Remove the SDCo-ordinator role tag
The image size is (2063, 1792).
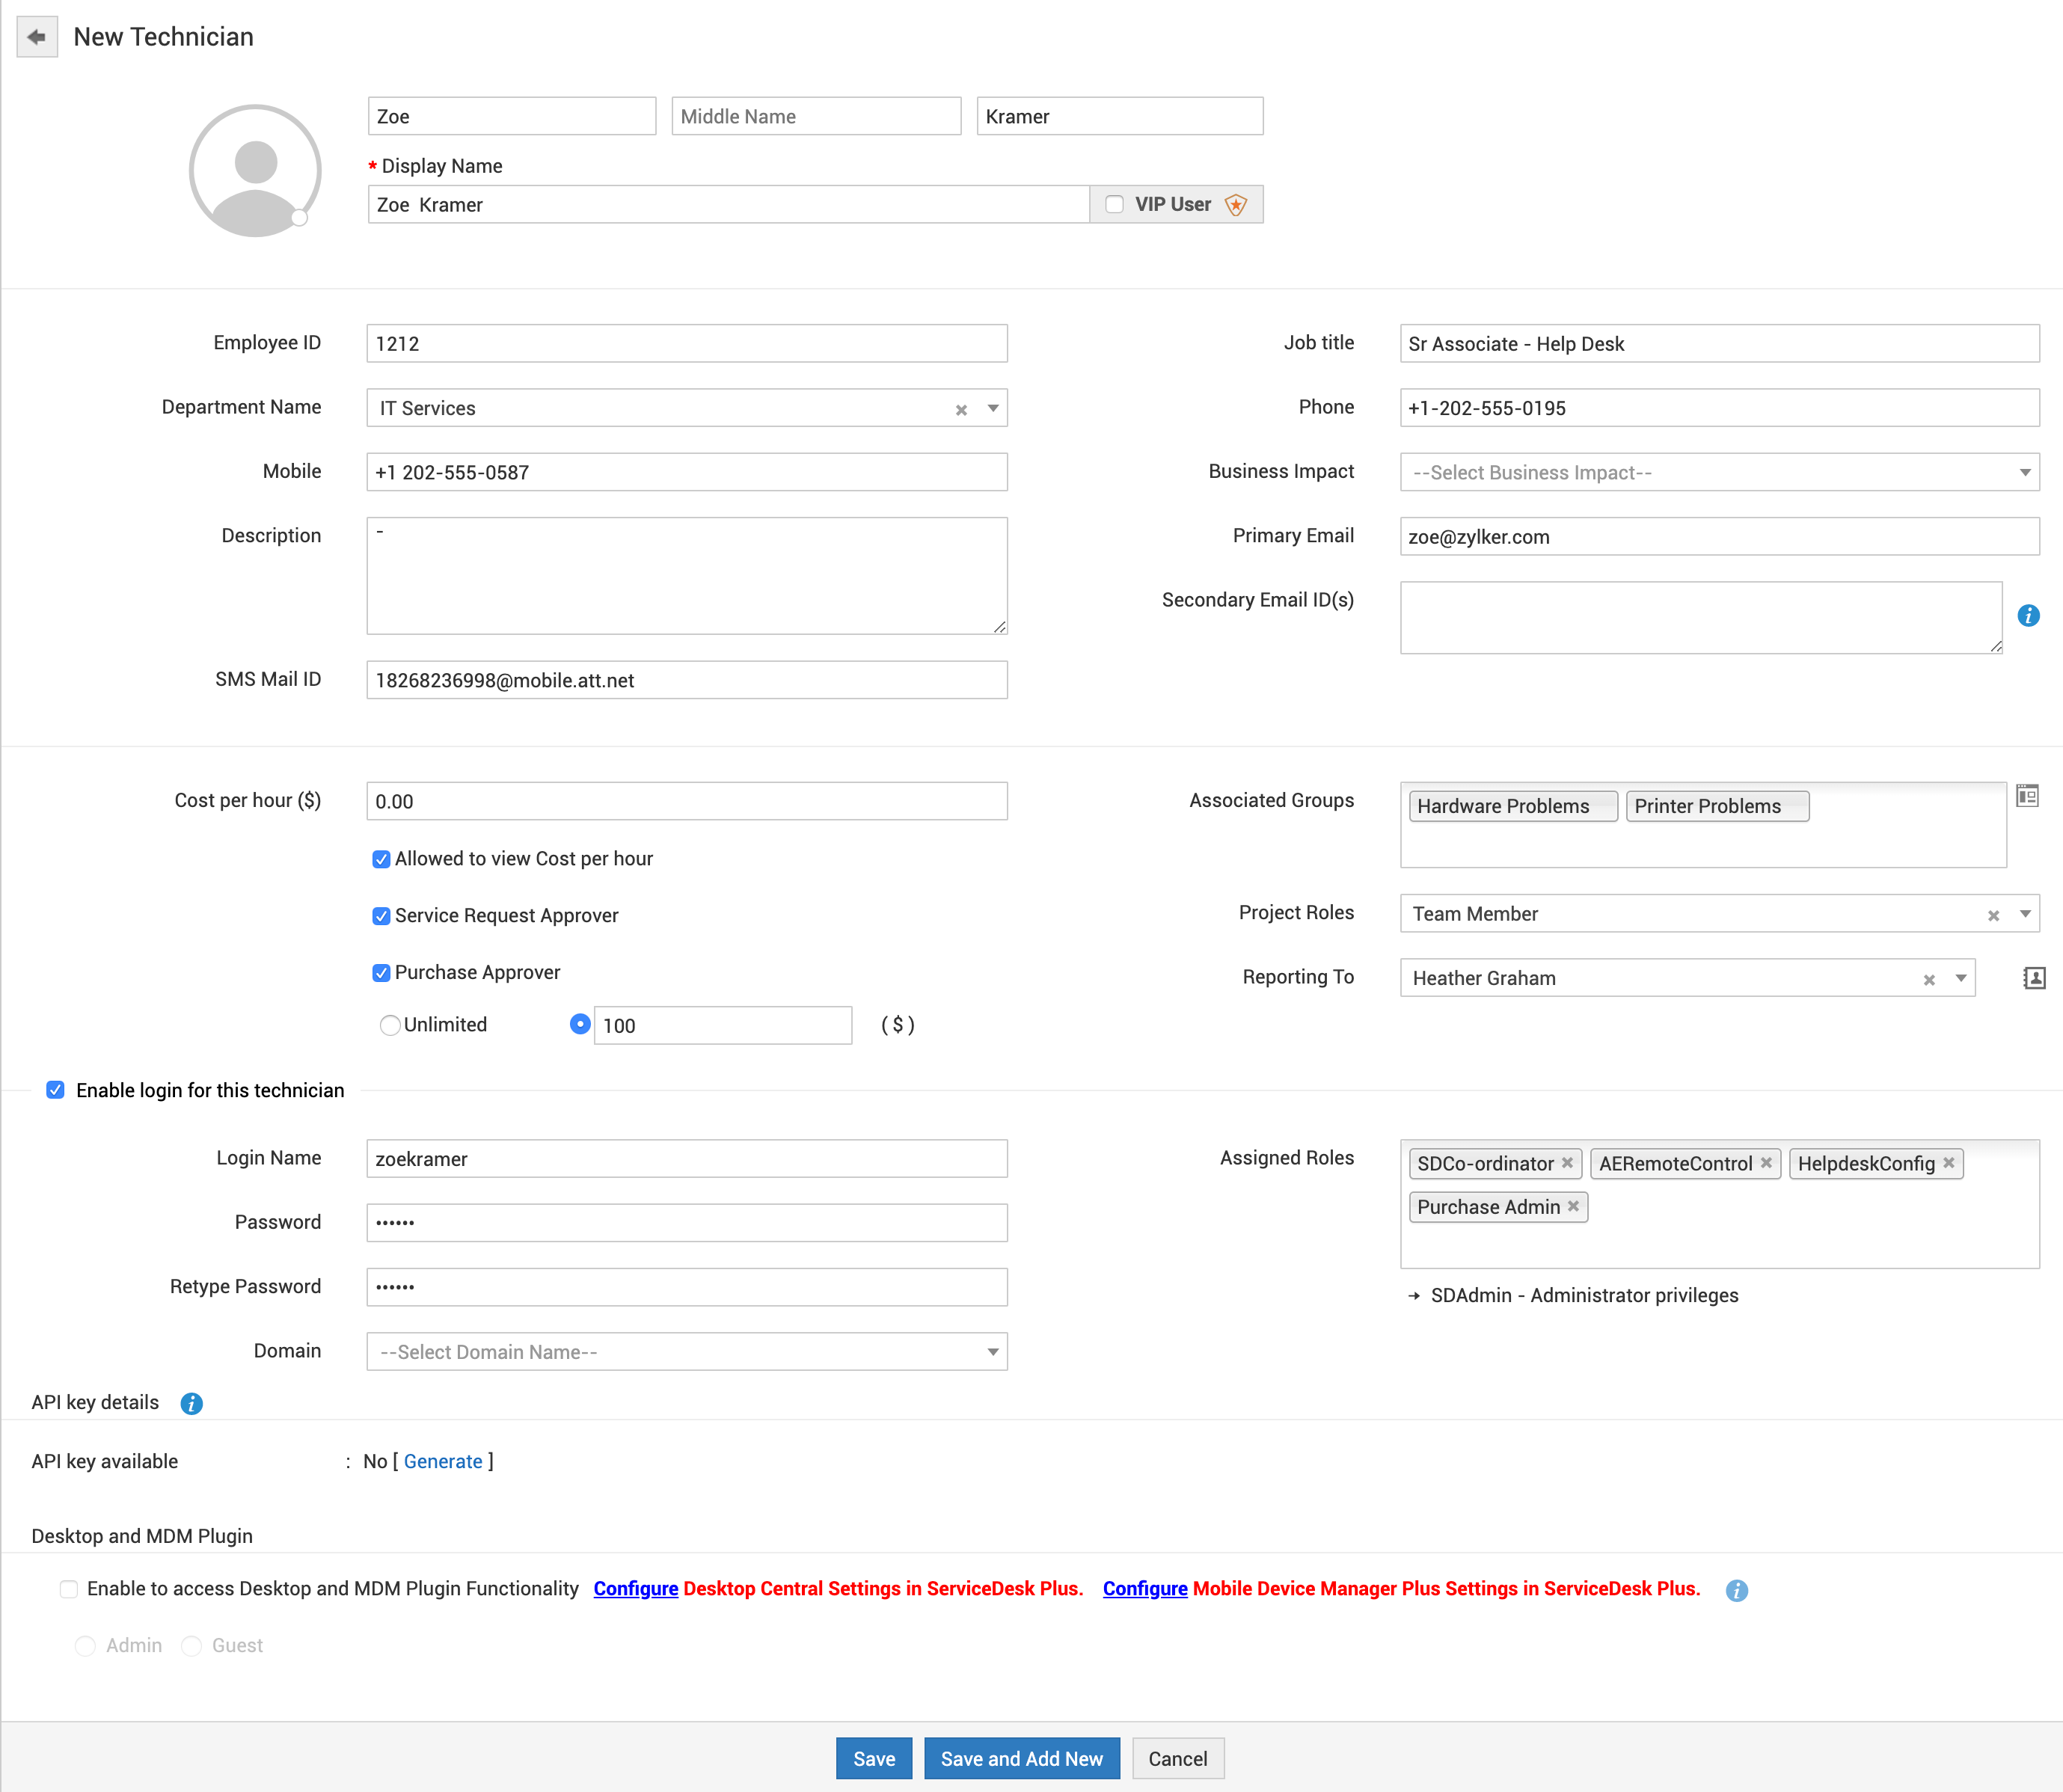(1567, 1163)
